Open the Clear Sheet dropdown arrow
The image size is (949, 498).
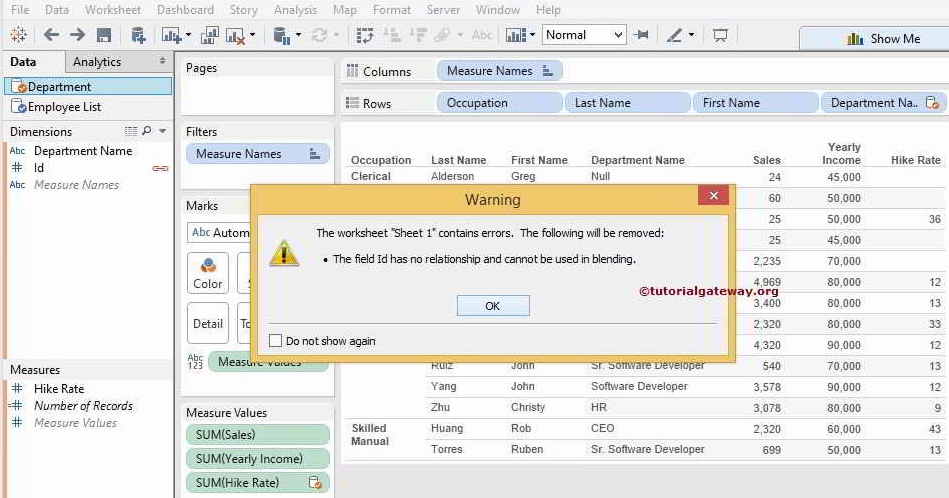click(x=252, y=36)
